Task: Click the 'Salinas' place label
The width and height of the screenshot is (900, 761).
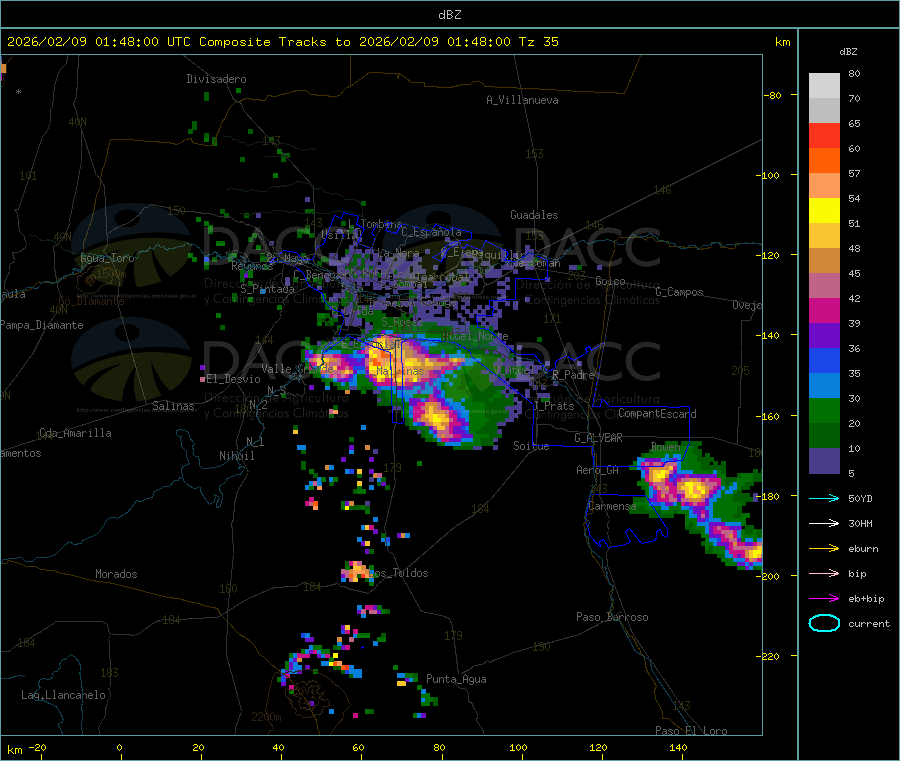Action: 173,406
